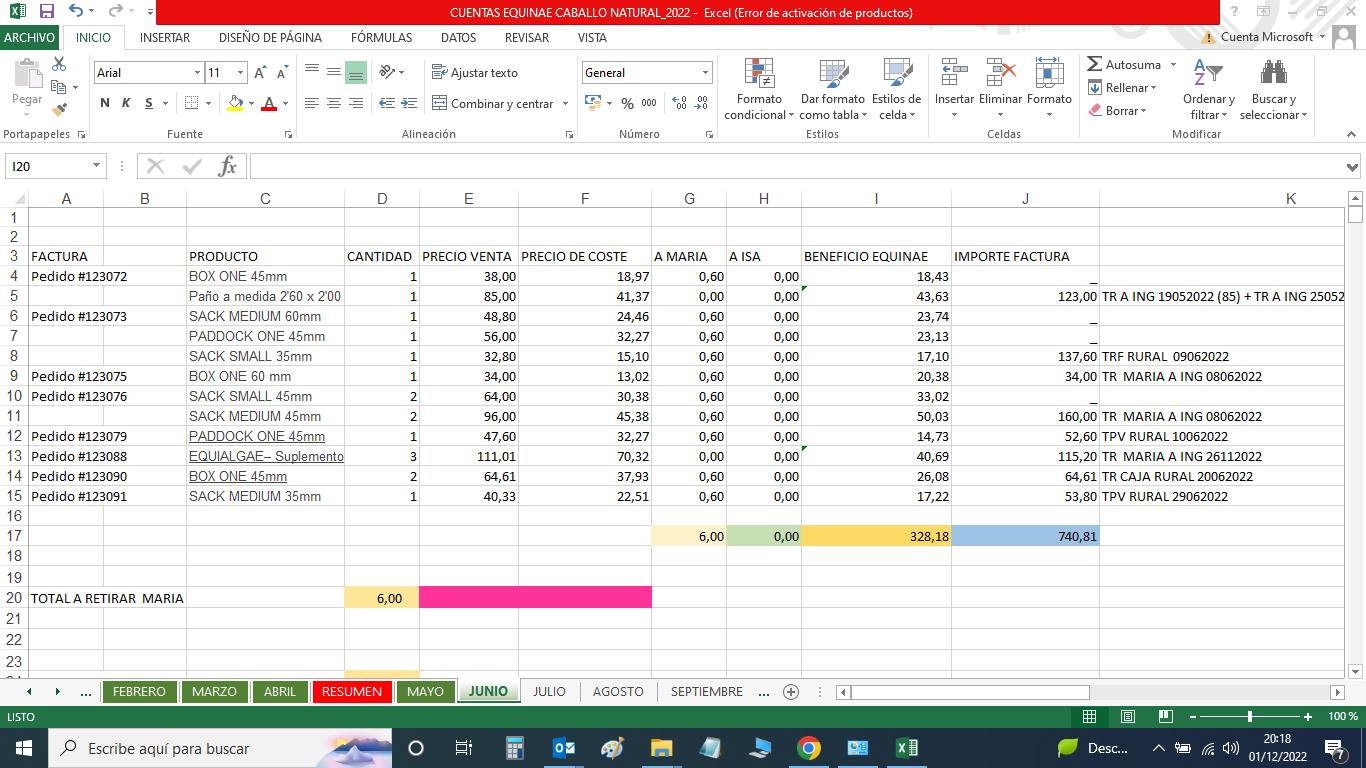
Task: Toggle italic formatting (K button)
Action: [x=126, y=103]
